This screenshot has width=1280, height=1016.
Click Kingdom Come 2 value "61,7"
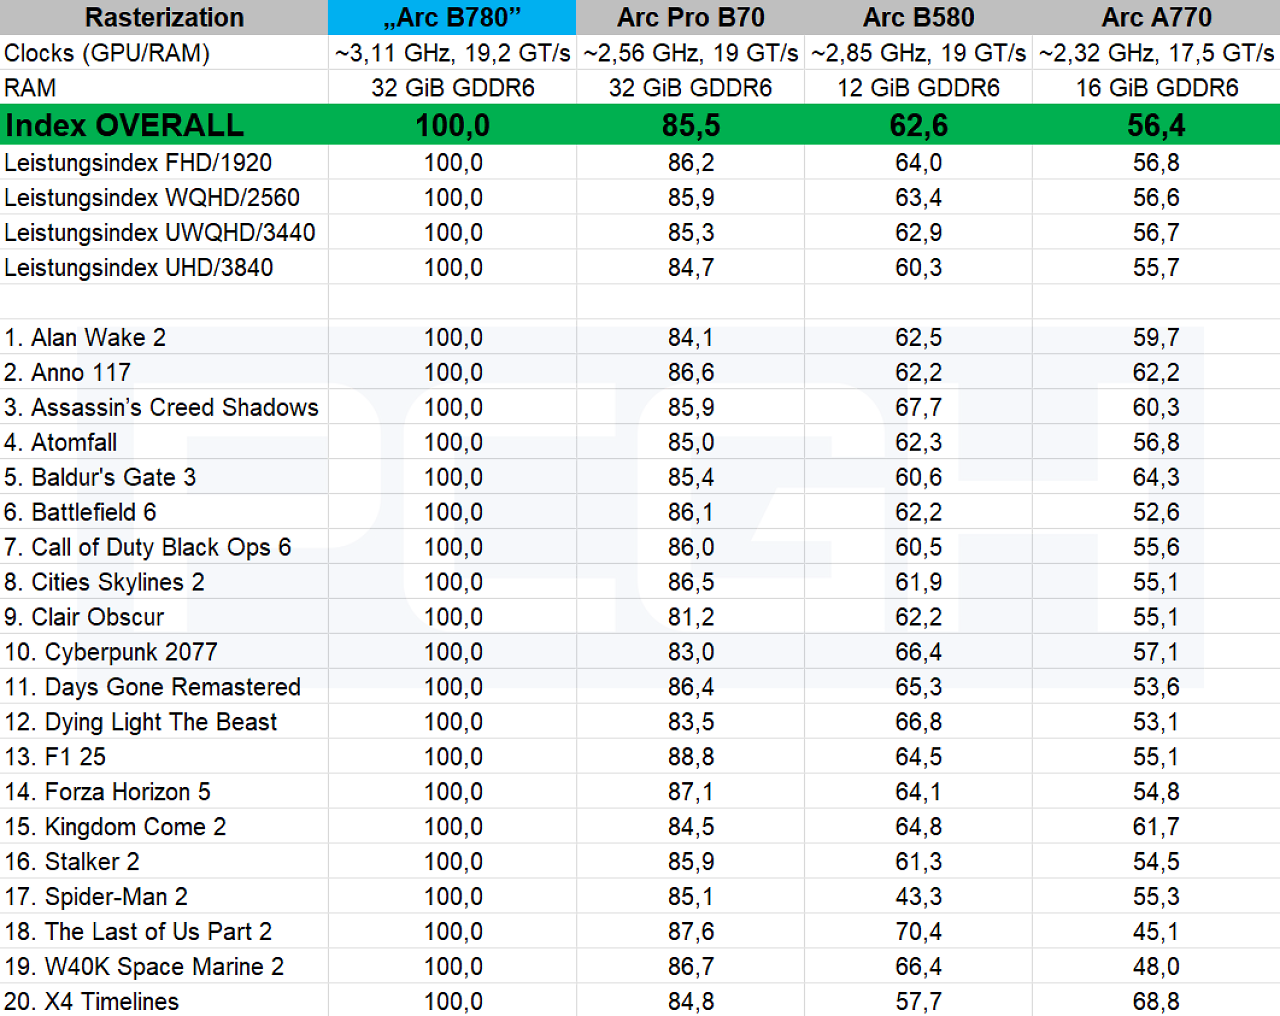1156,827
